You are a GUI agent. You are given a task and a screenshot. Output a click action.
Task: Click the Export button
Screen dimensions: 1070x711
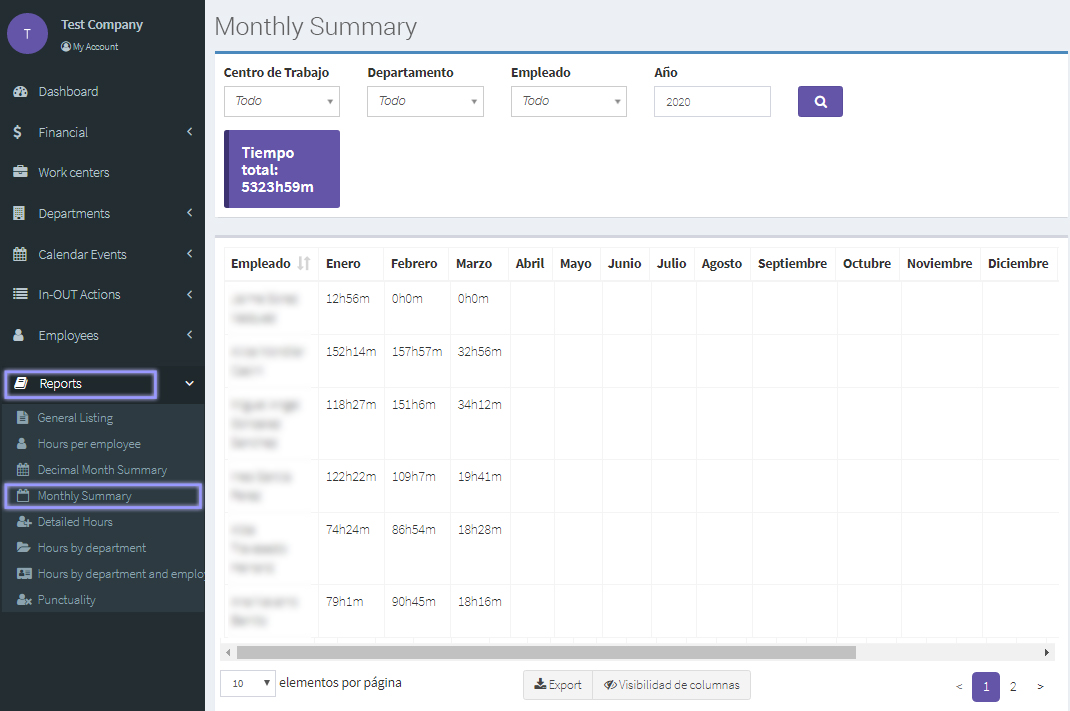coord(558,685)
